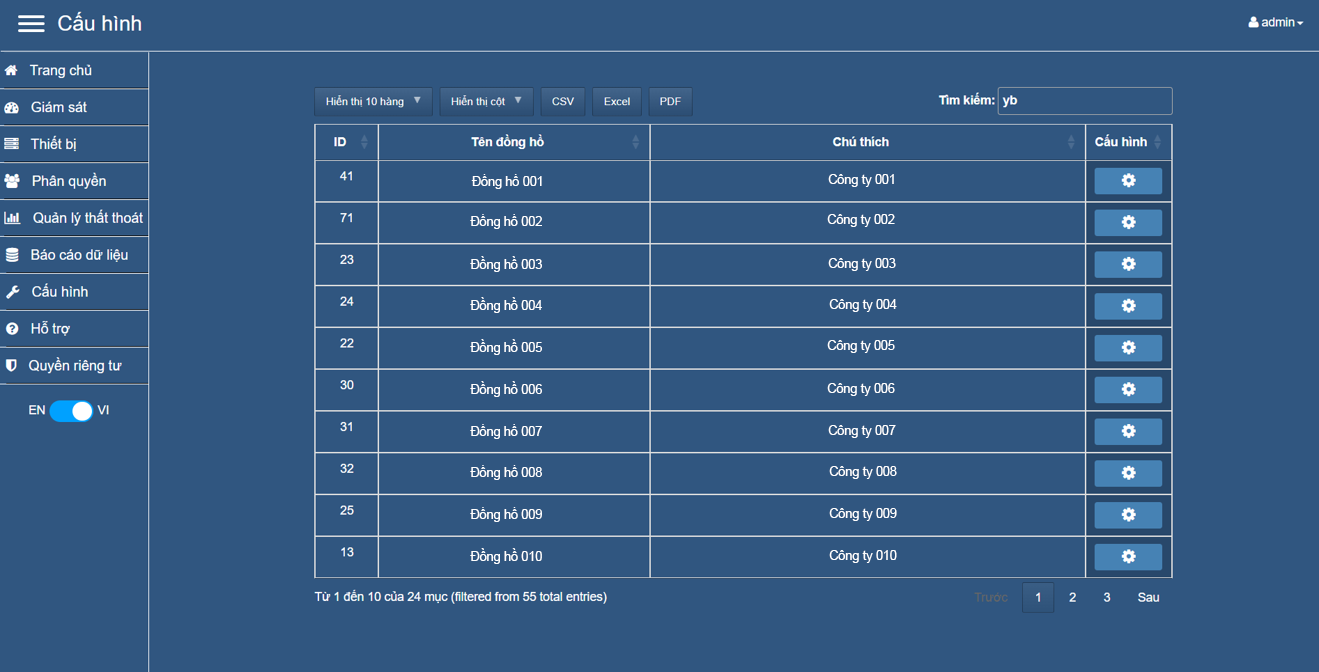1319x672 pixels.
Task: Open the admin user dropdown
Action: point(1276,22)
